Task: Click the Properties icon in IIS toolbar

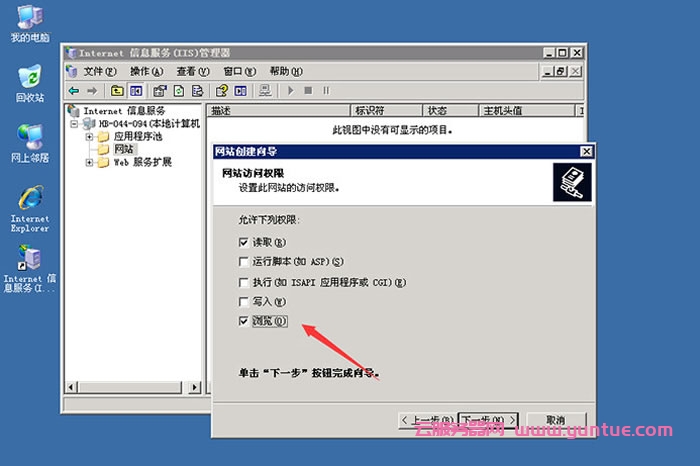Action: [x=158, y=91]
